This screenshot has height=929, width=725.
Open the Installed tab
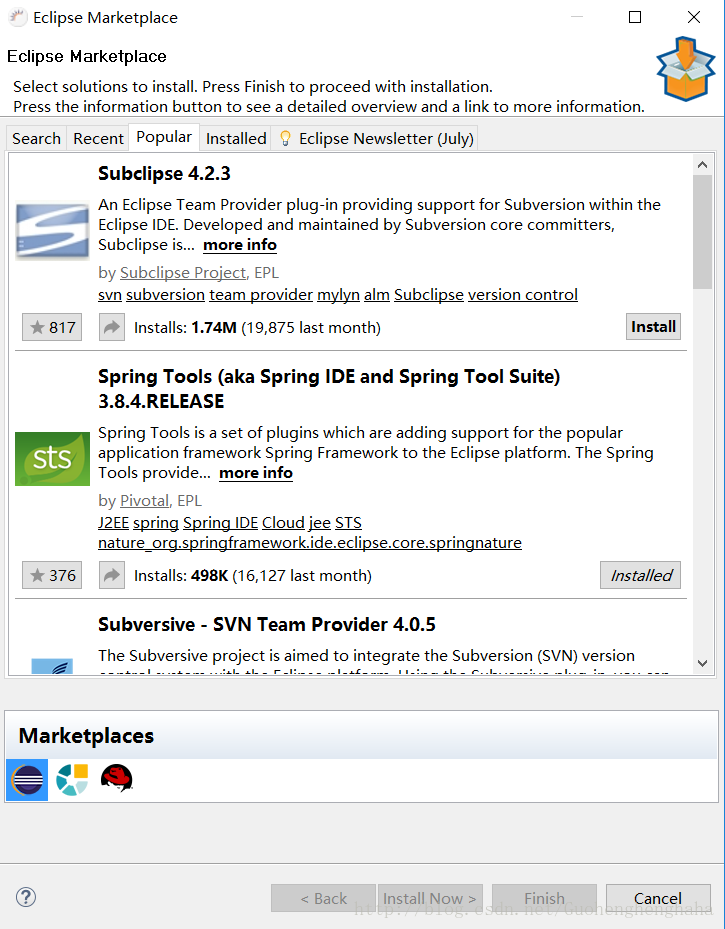236,139
